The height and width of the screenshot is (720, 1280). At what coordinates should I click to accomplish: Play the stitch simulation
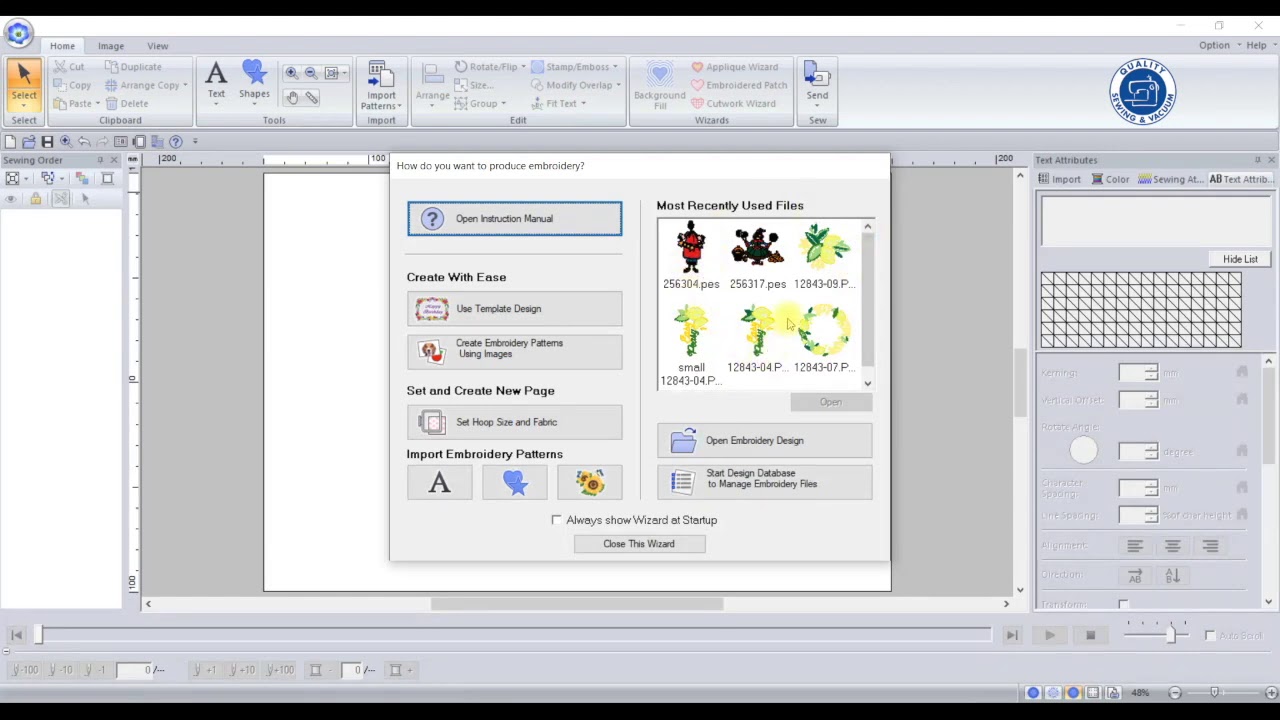click(1050, 635)
